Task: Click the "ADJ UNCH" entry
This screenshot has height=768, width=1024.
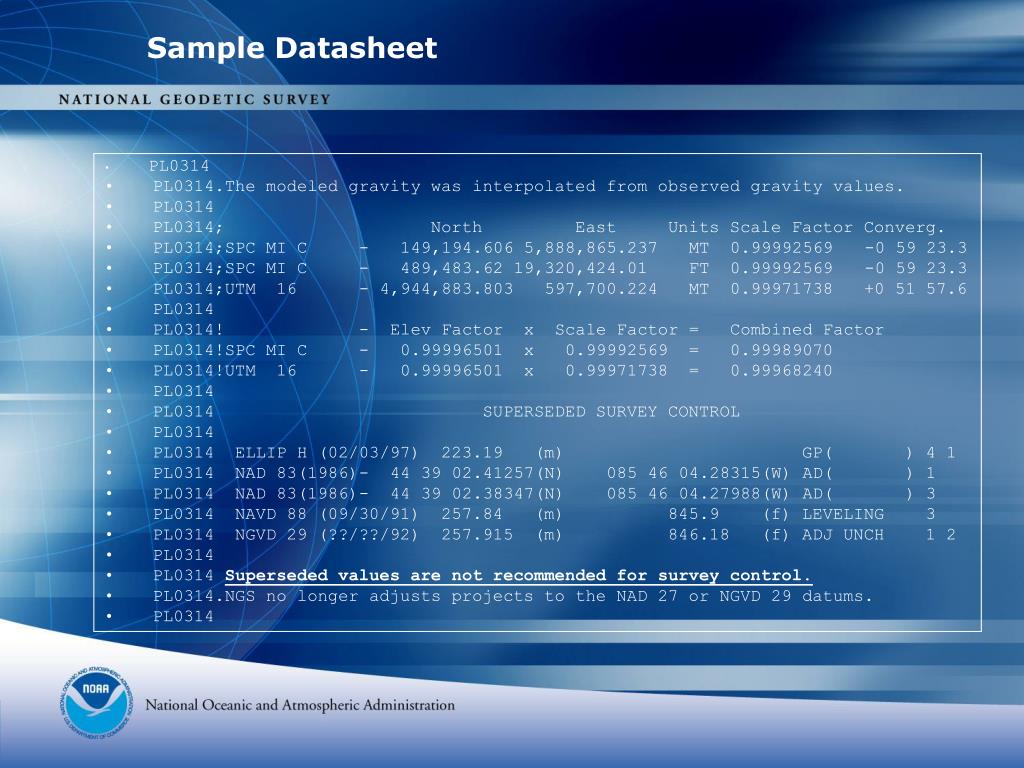Action: [843, 535]
